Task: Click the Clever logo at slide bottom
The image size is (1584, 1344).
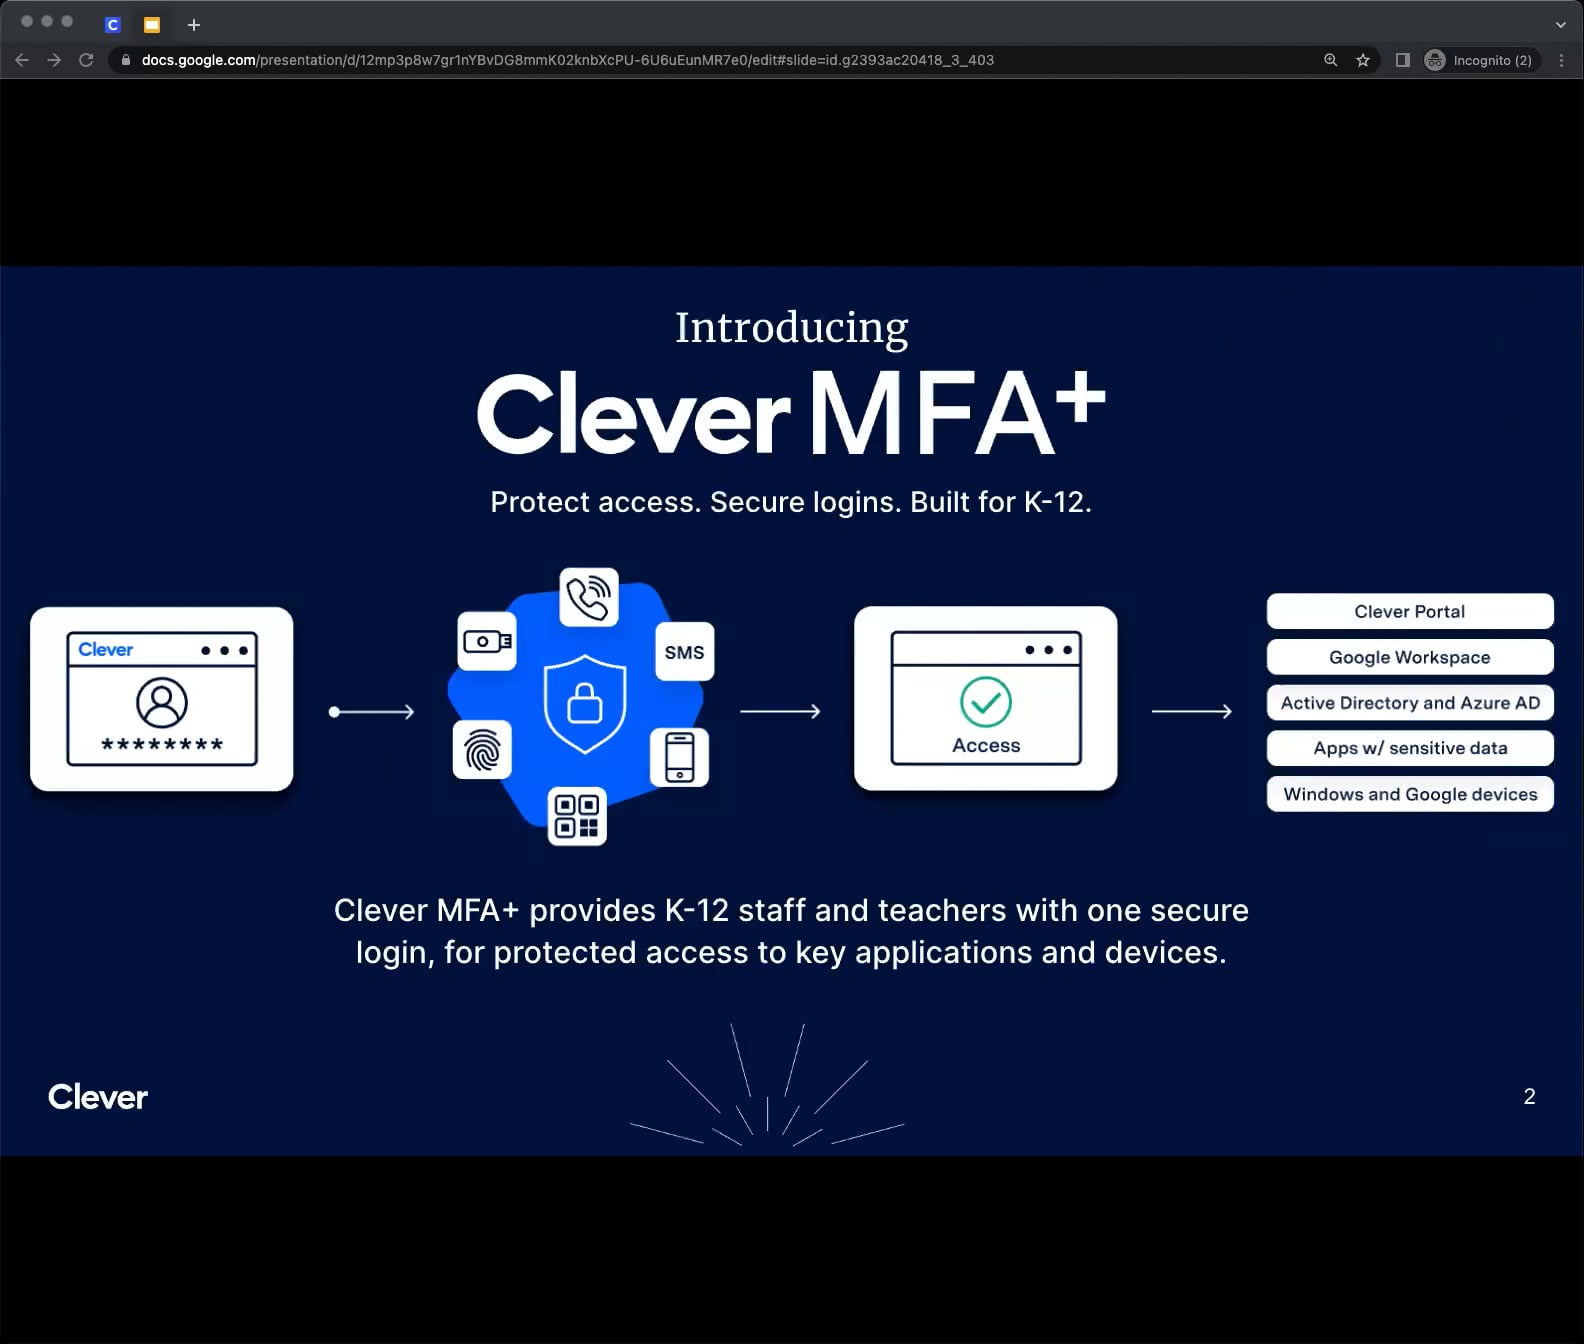Action: (x=98, y=1097)
